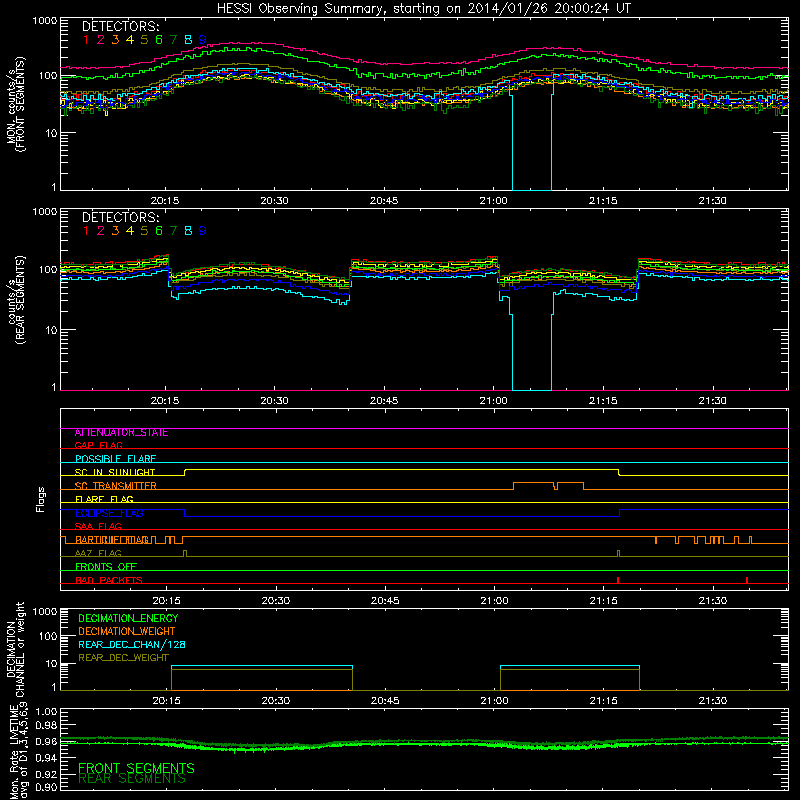This screenshot has height=800, width=800.
Task: Click the SAA_FLAG label
Action: (98, 526)
